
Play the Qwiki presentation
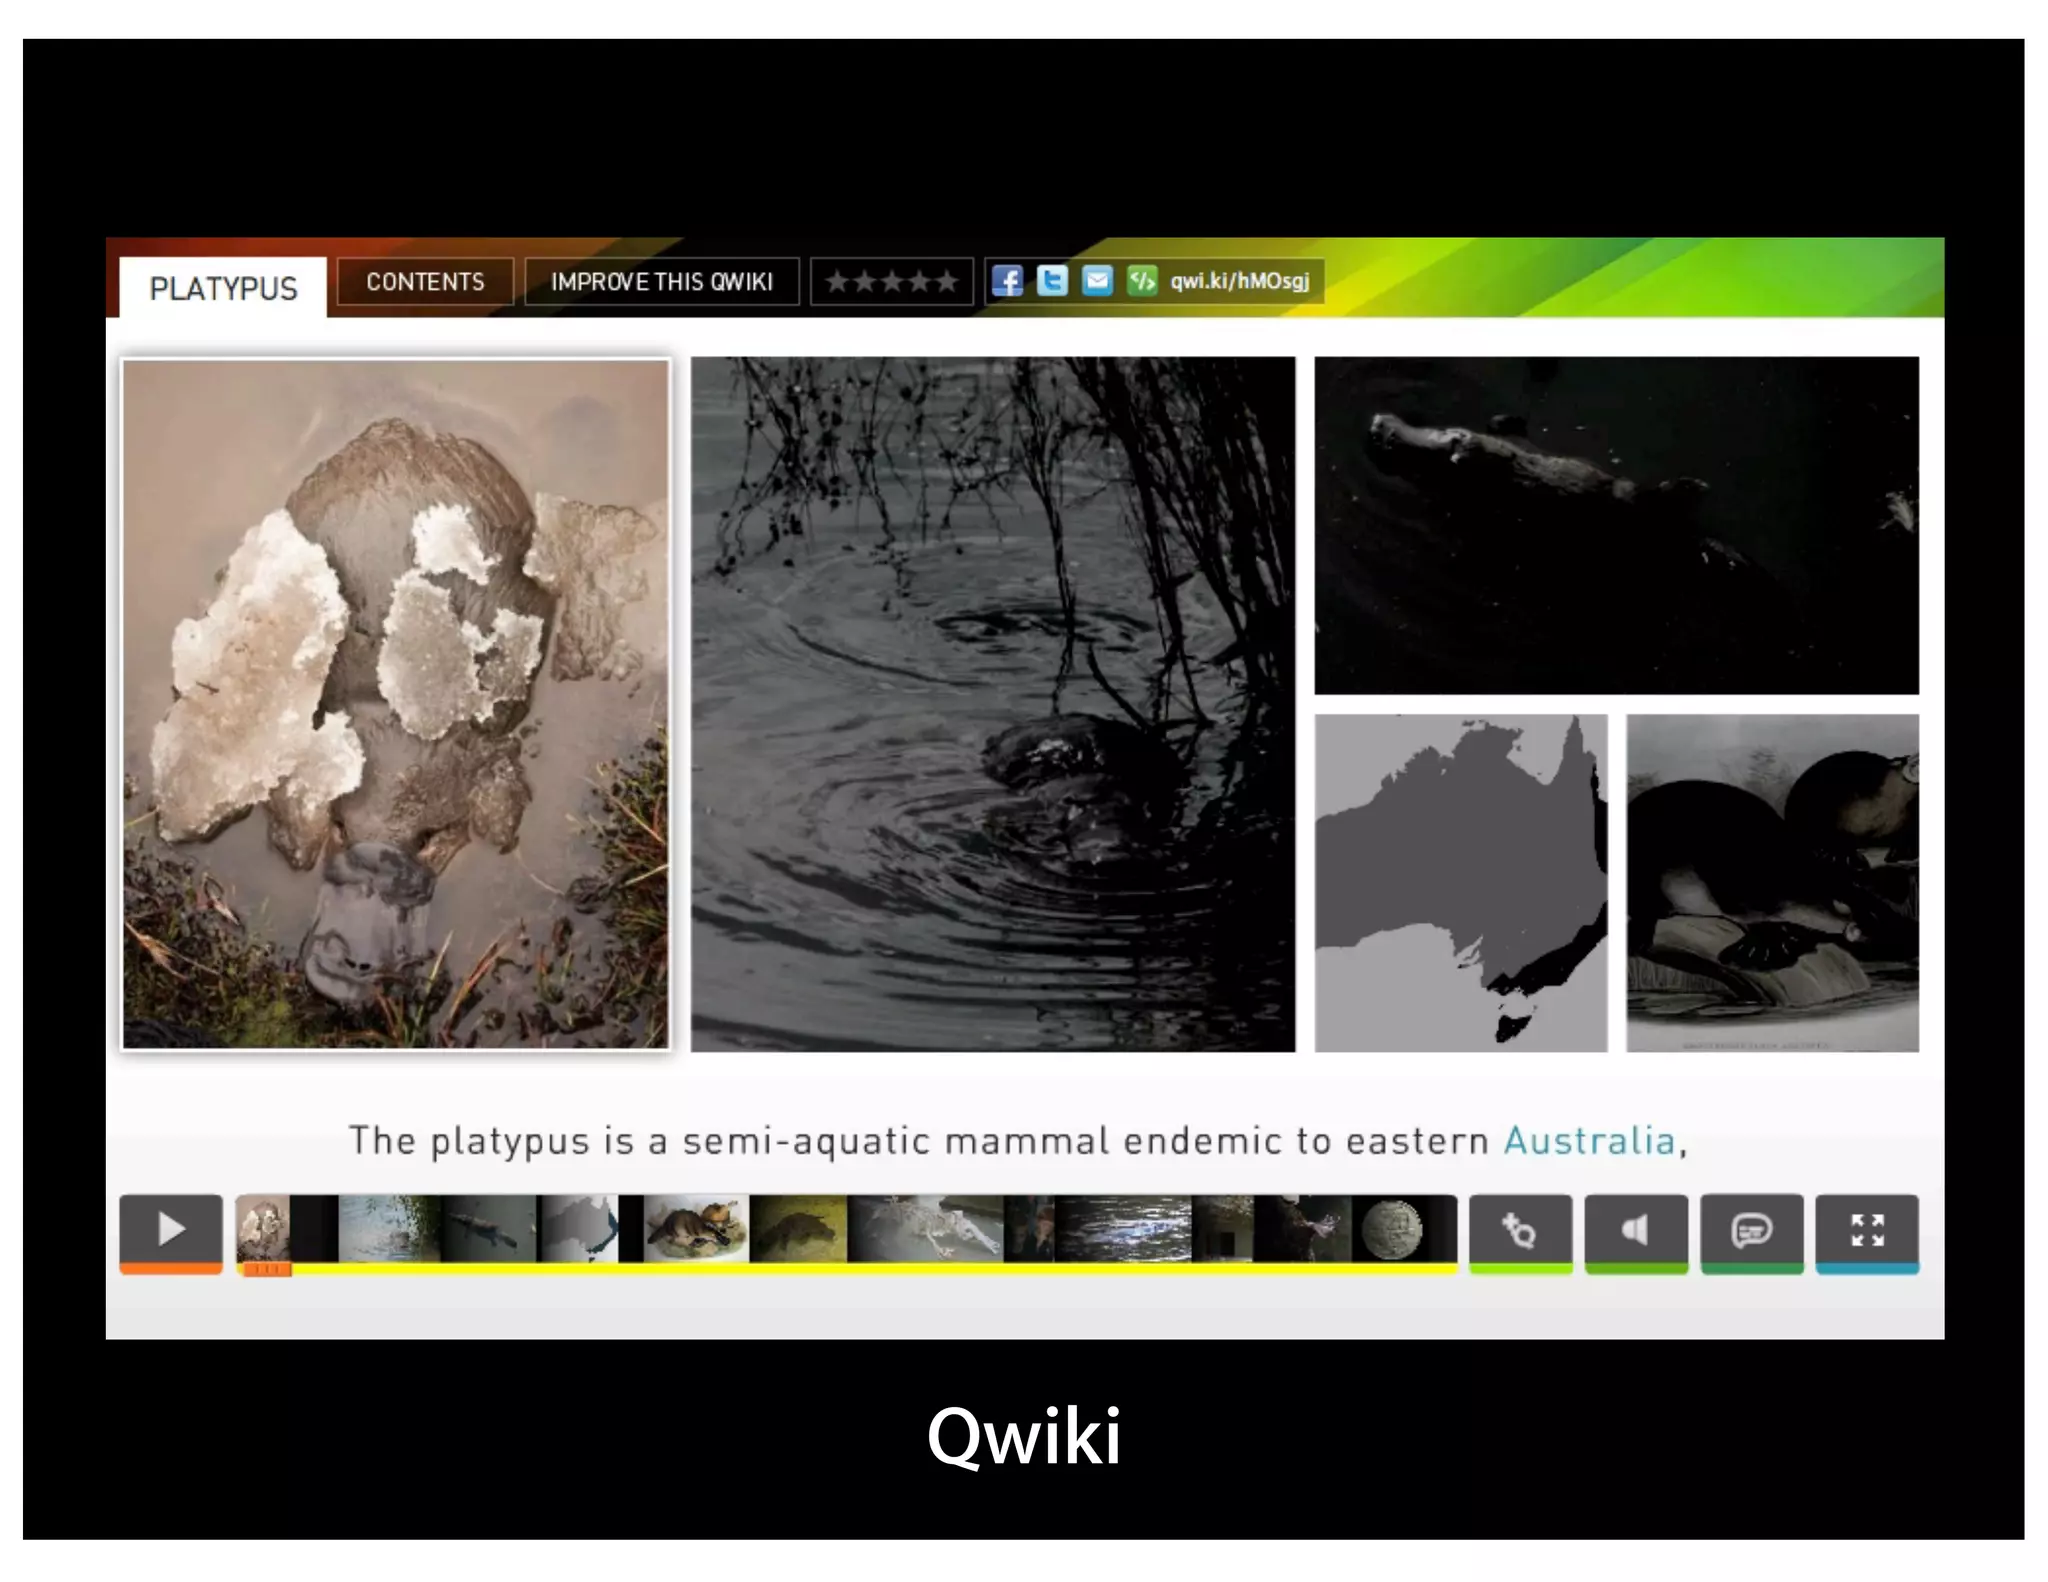pyautogui.click(x=171, y=1232)
